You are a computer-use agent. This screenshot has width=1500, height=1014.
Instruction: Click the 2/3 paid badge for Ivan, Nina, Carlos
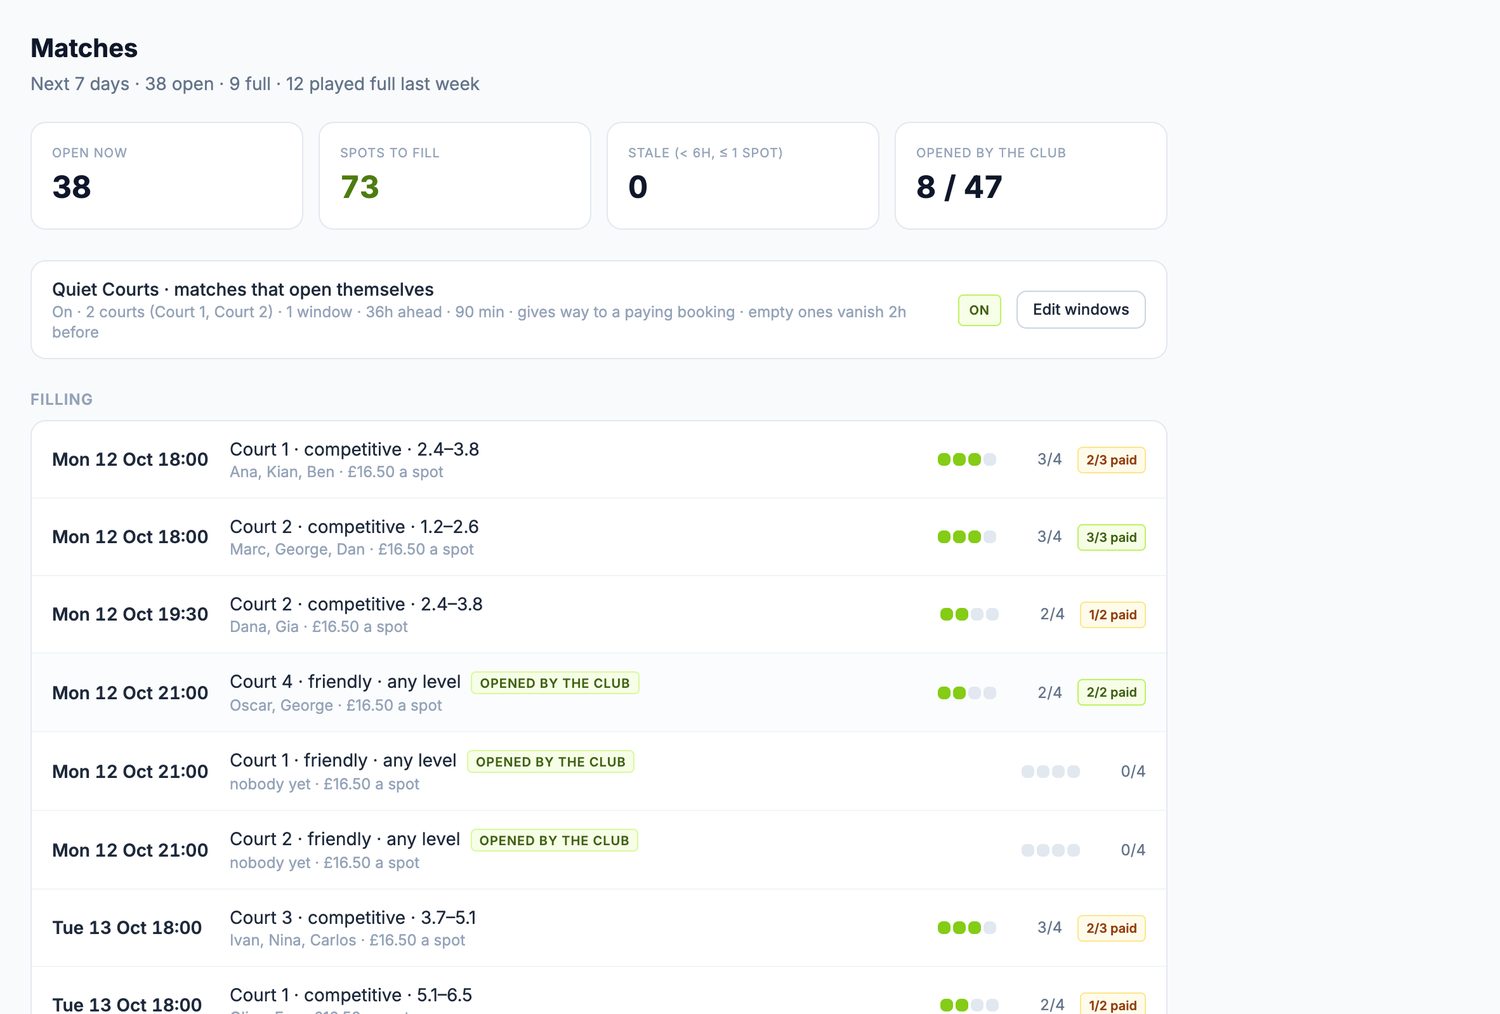[1111, 928]
